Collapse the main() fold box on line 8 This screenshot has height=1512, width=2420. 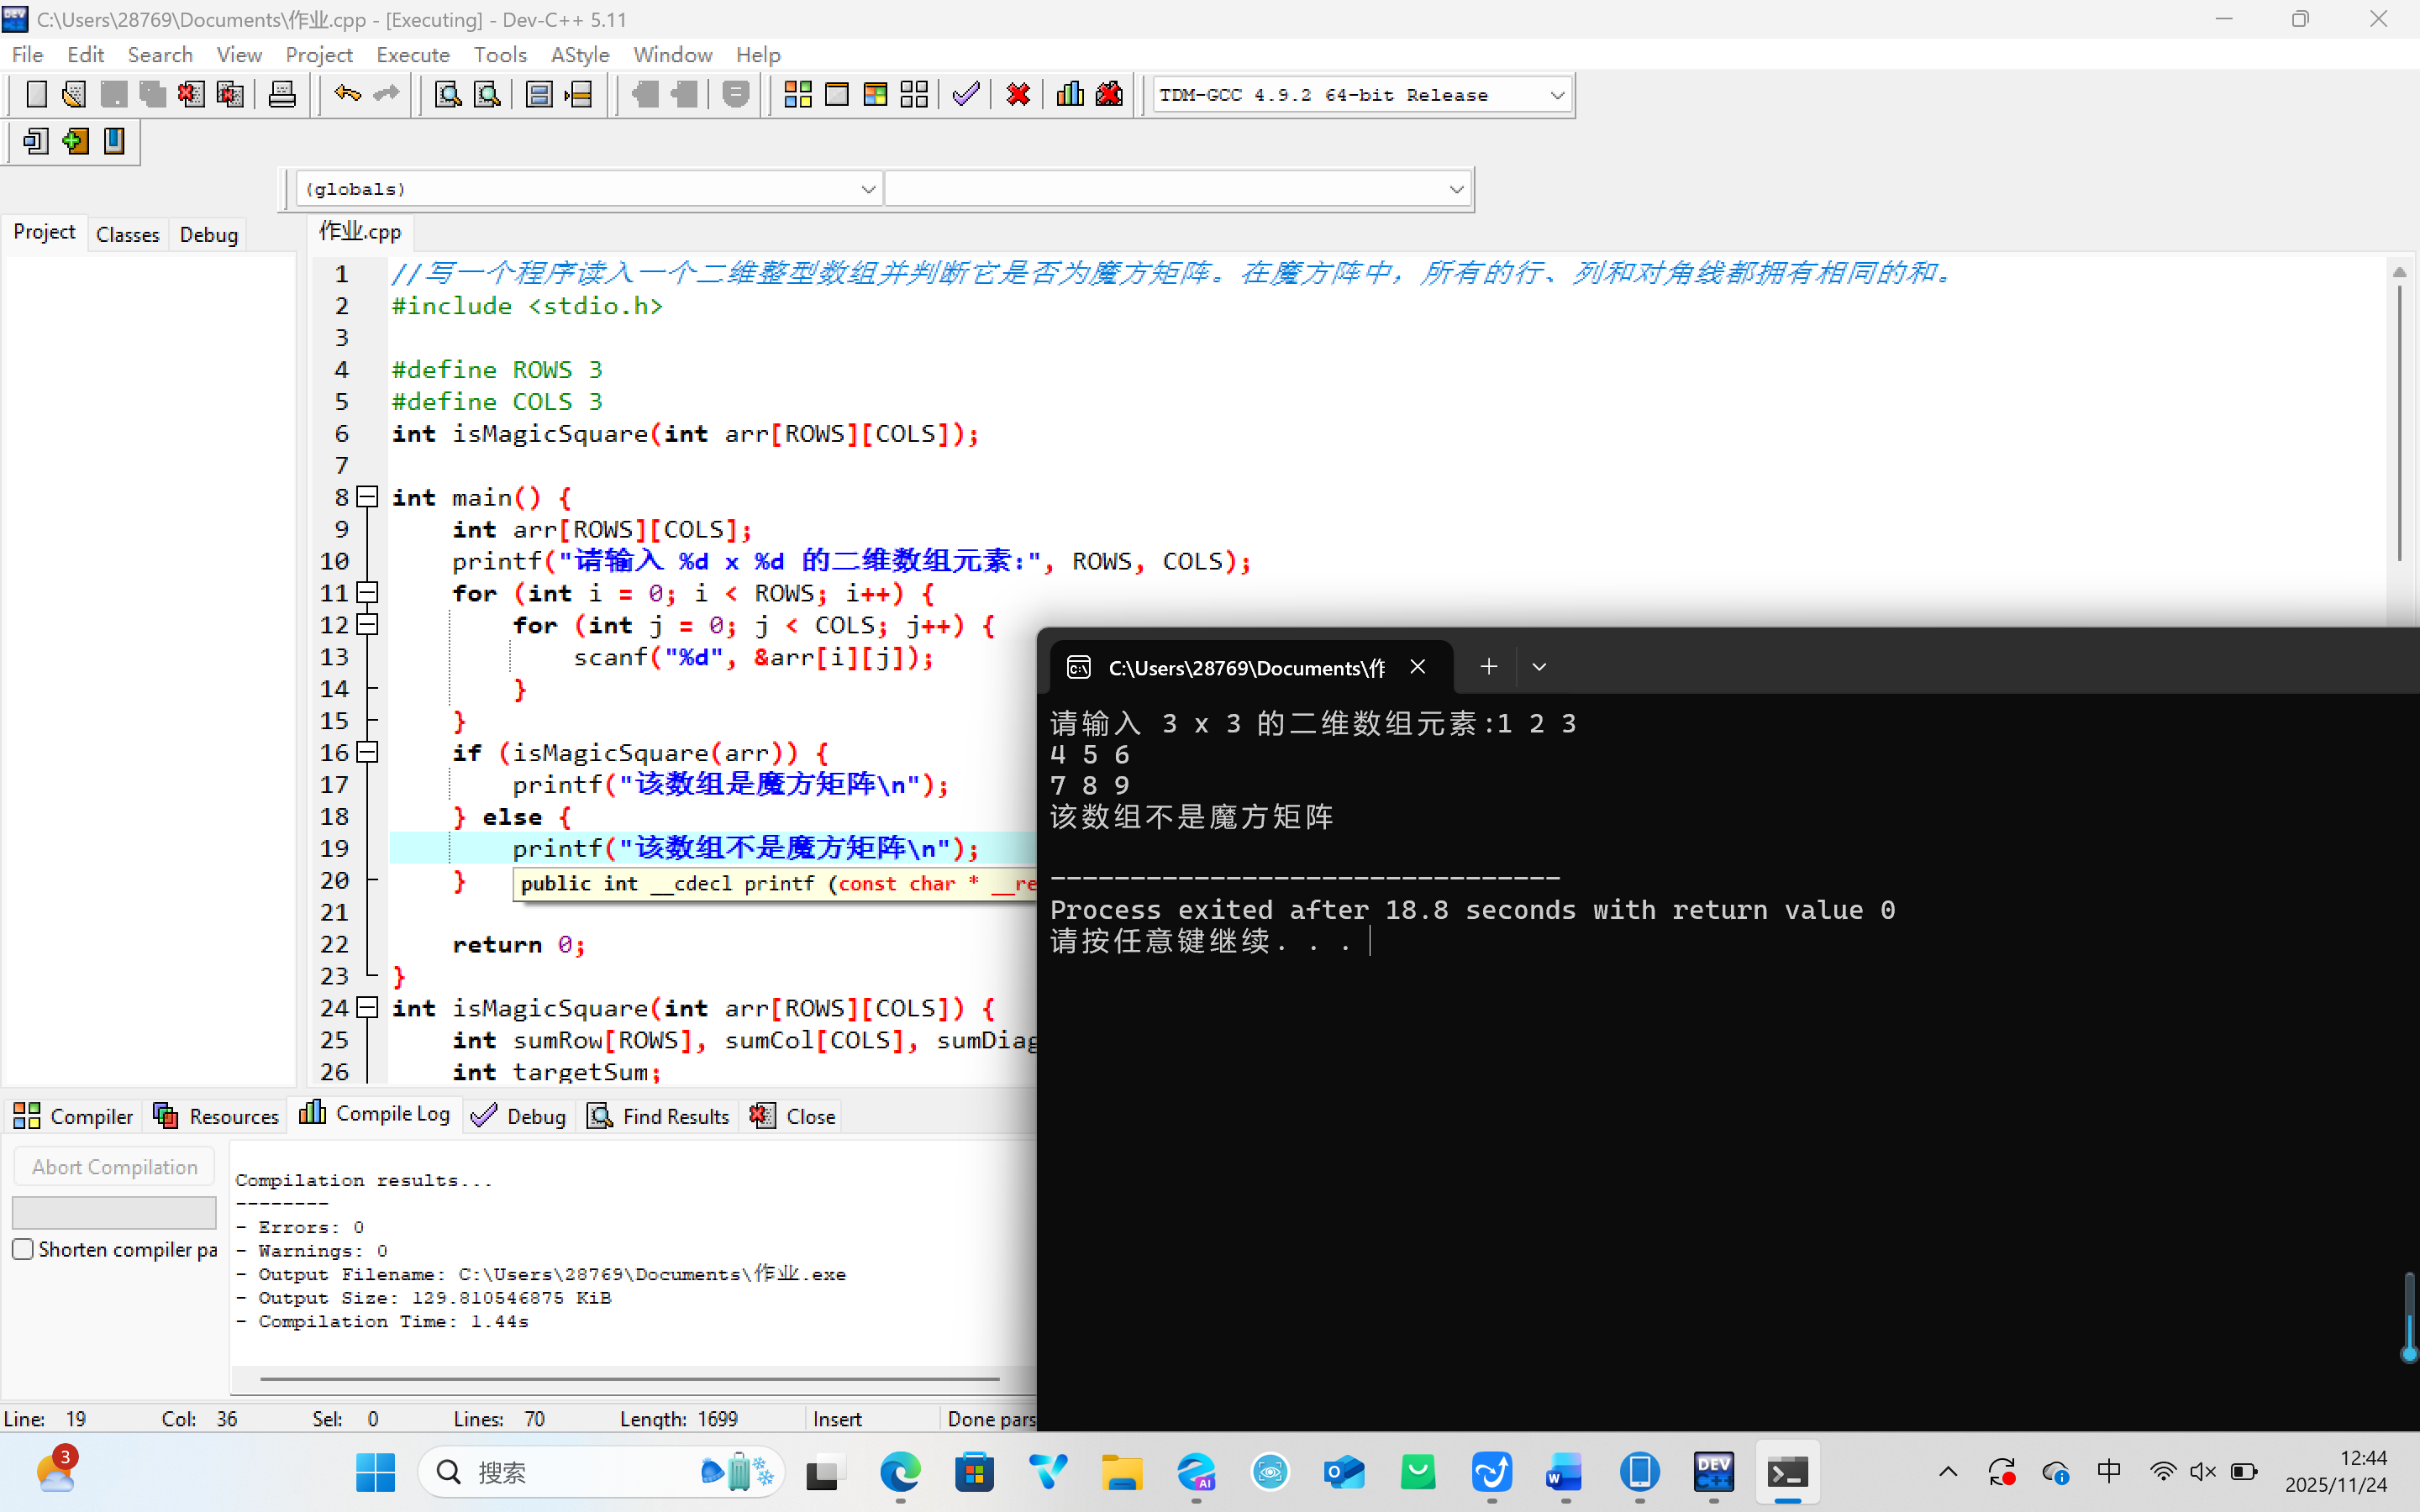click(368, 497)
